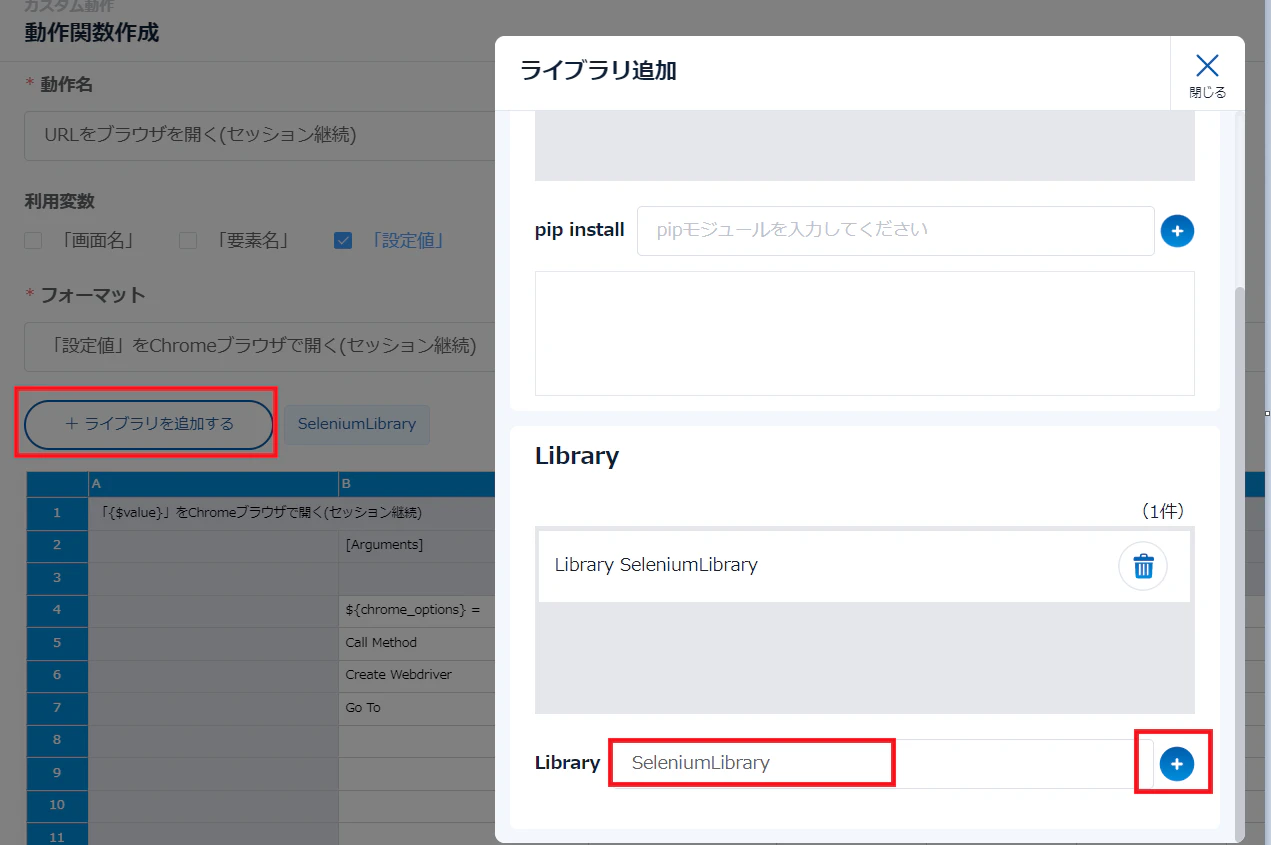The image size is (1271, 845).
Task: Click the Go To cell
Action: tap(417, 708)
